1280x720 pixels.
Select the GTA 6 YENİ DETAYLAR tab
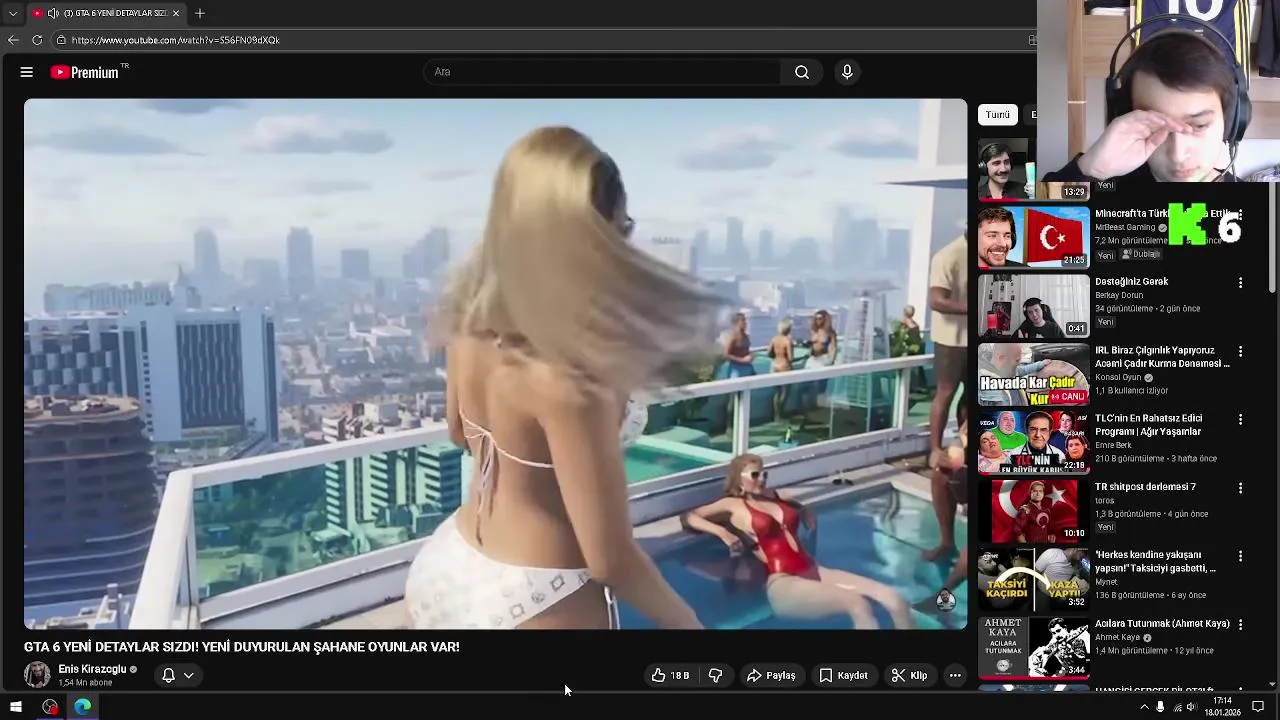point(106,13)
